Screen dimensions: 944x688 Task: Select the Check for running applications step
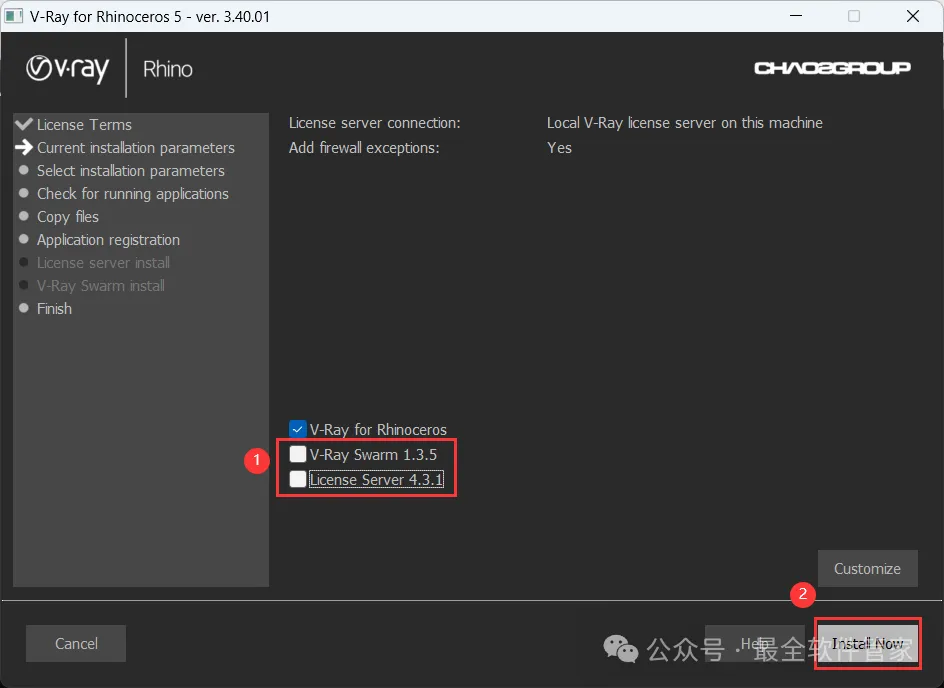(x=132, y=194)
